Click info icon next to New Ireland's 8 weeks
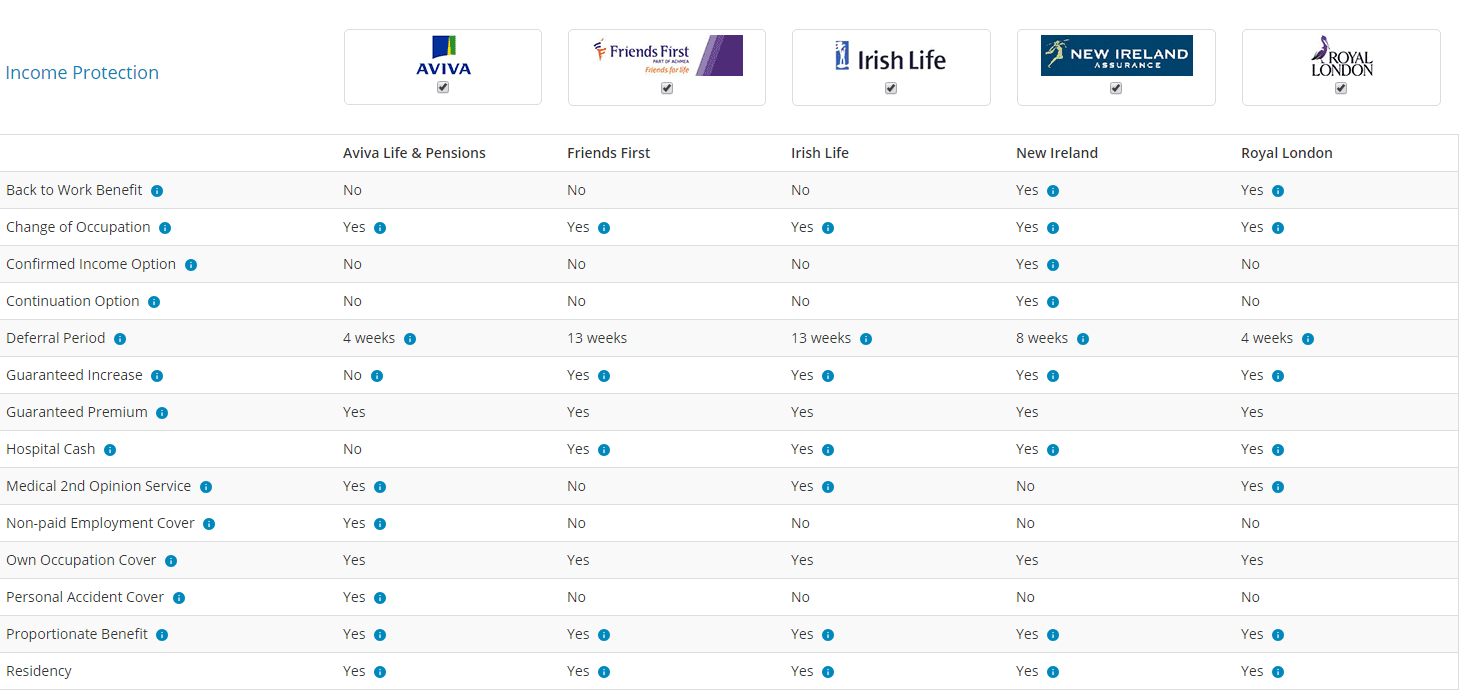 1083,339
